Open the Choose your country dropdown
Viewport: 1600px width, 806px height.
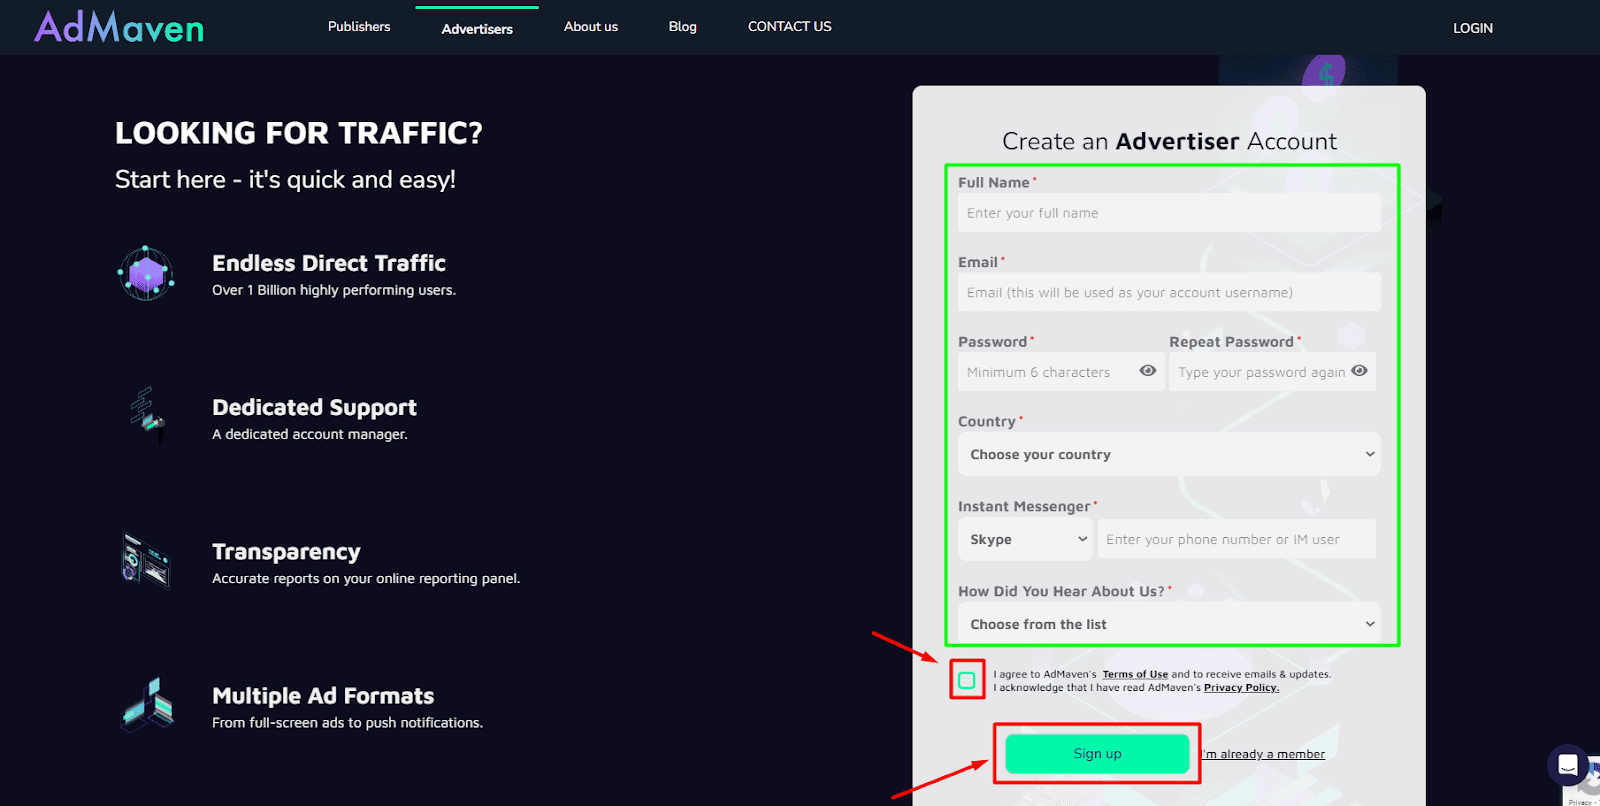coord(1168,454)
